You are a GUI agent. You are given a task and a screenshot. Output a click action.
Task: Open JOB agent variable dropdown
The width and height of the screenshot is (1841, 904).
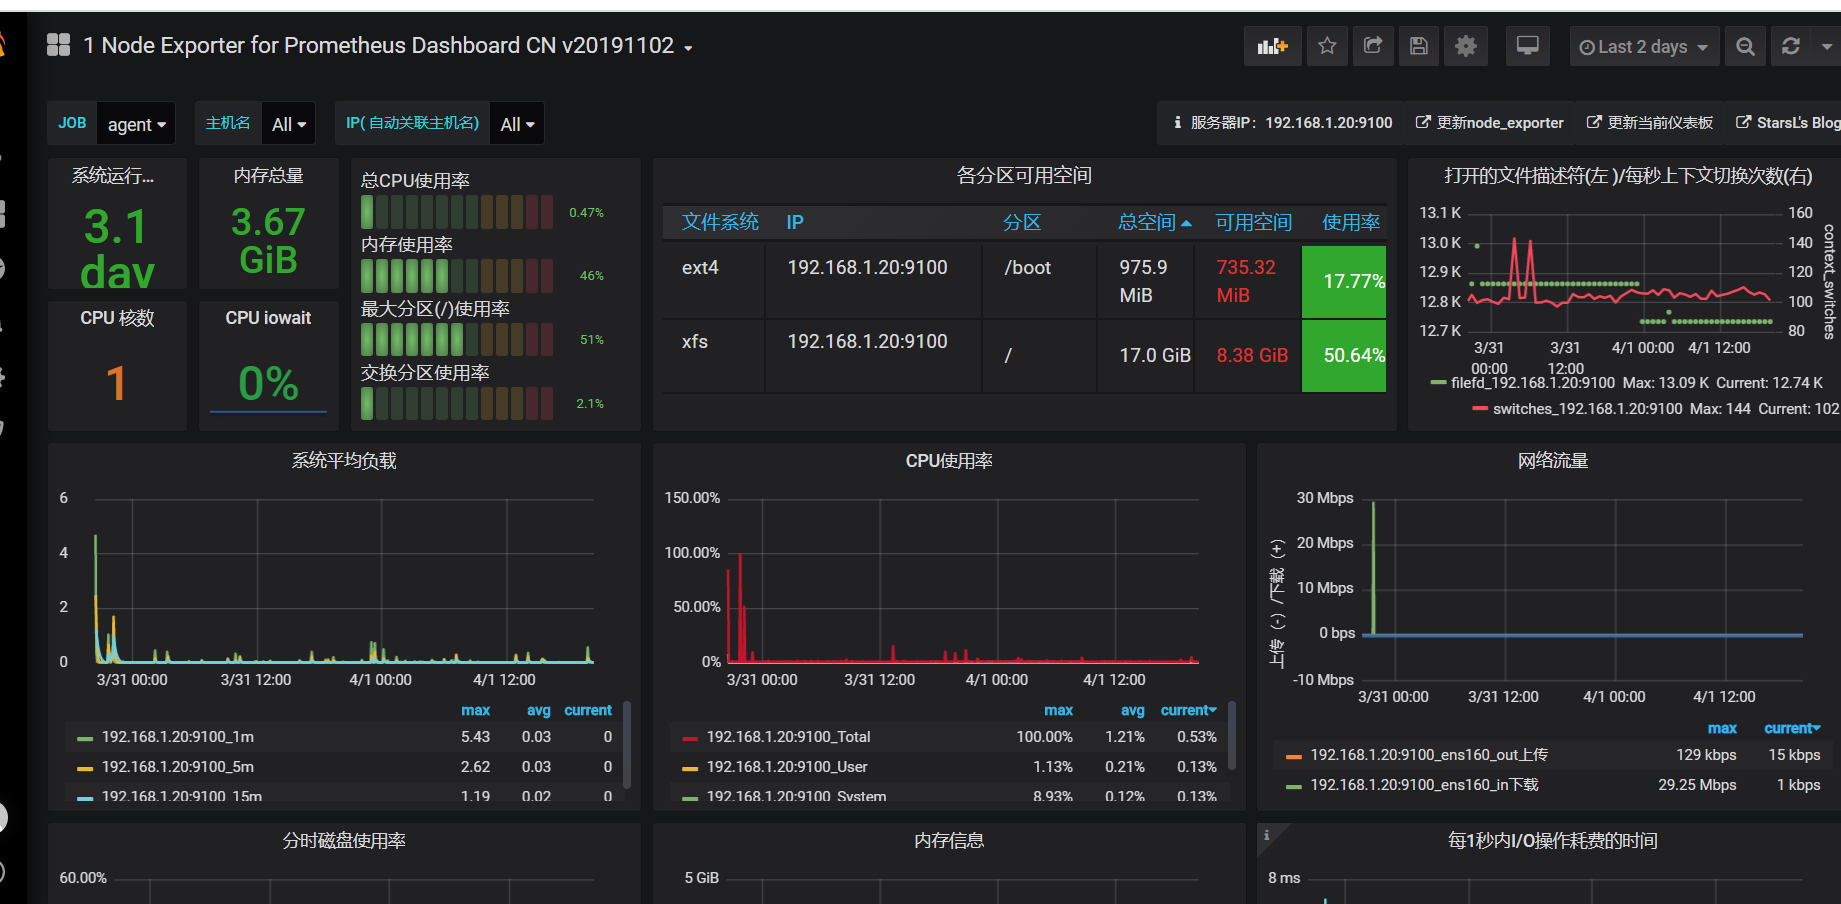pos(137,124)
